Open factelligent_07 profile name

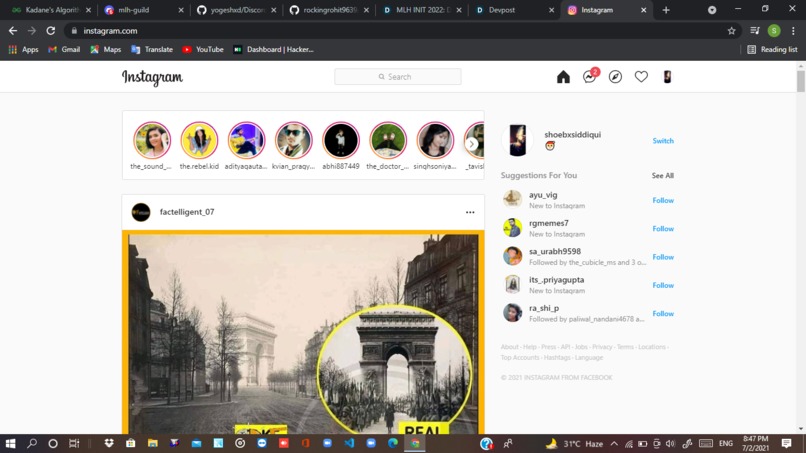pyautogui.click(x=187, y=212)
